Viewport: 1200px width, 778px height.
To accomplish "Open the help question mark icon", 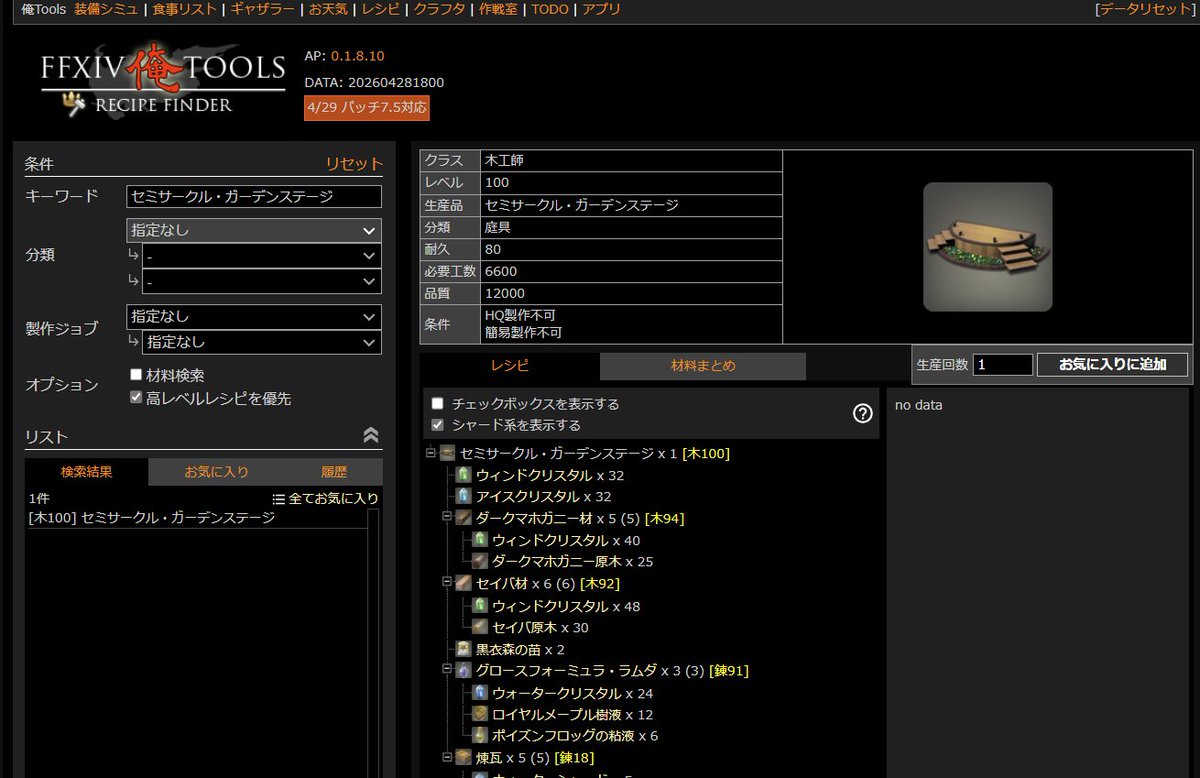I will coord(861,413).
